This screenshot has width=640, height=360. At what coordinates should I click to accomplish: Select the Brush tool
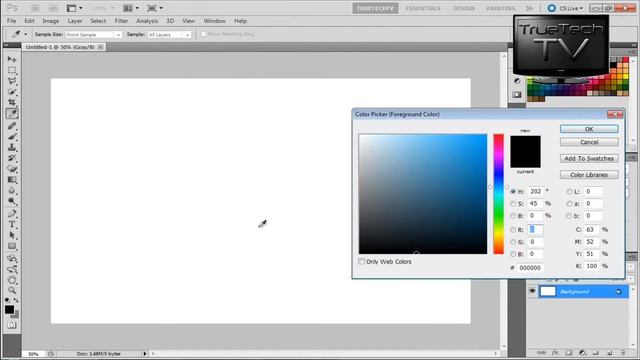pos(12,136)
